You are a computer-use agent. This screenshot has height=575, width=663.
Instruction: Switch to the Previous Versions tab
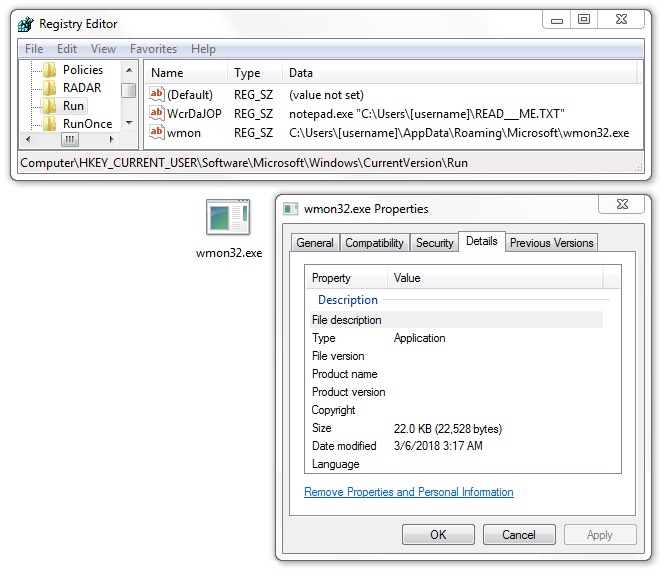551,243
